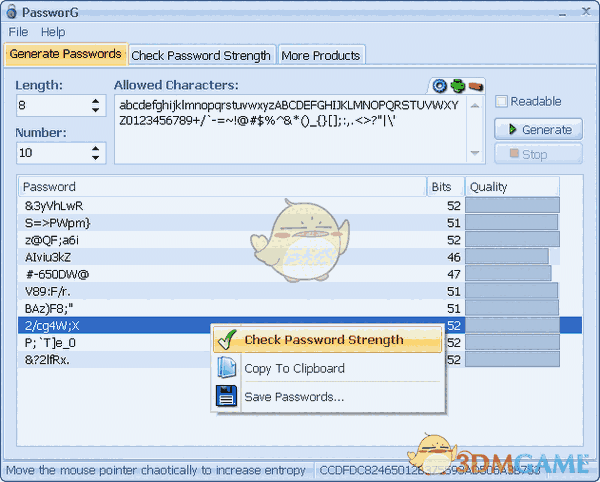Sort by the Quality column header

512,187
